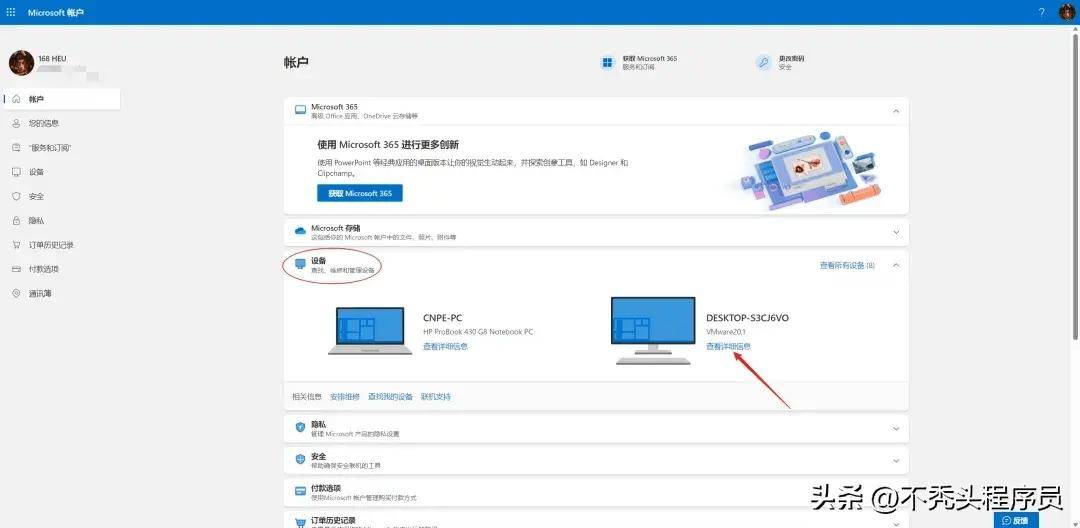This screenshot has width=1080, height=528.
Task: Expand the 安全 section chevron
Action: 895,460
